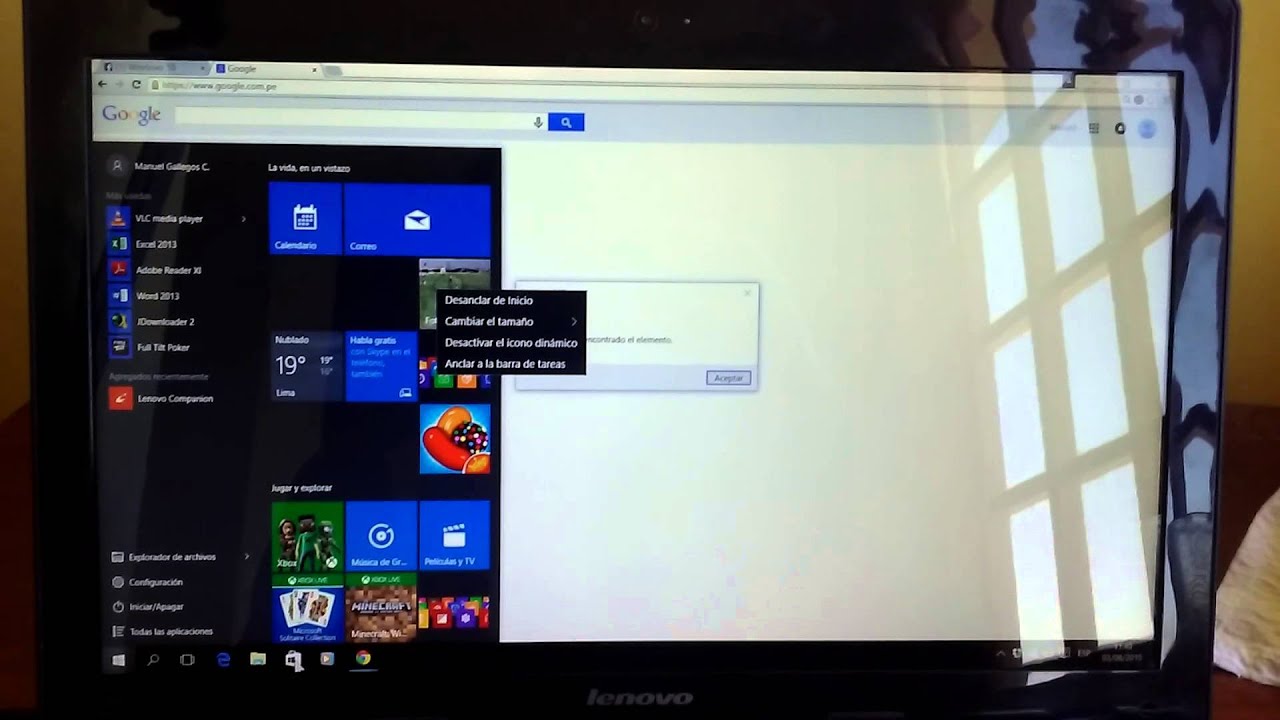
Task: Launch the Candy Crush tile
Action: [x=455, y=438]
